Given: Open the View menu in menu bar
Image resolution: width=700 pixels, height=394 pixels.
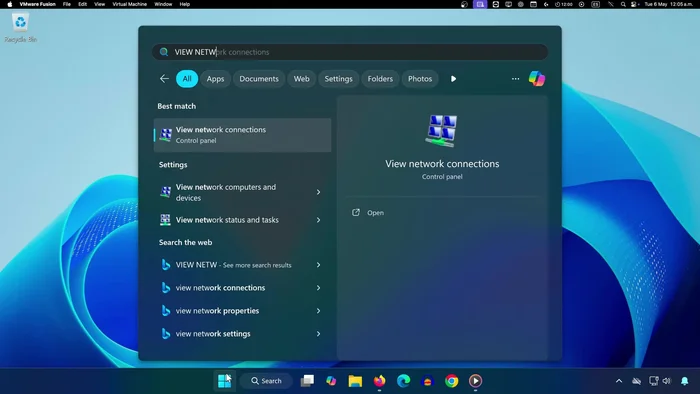Looking at the screenshot, I should click(99, 4).
